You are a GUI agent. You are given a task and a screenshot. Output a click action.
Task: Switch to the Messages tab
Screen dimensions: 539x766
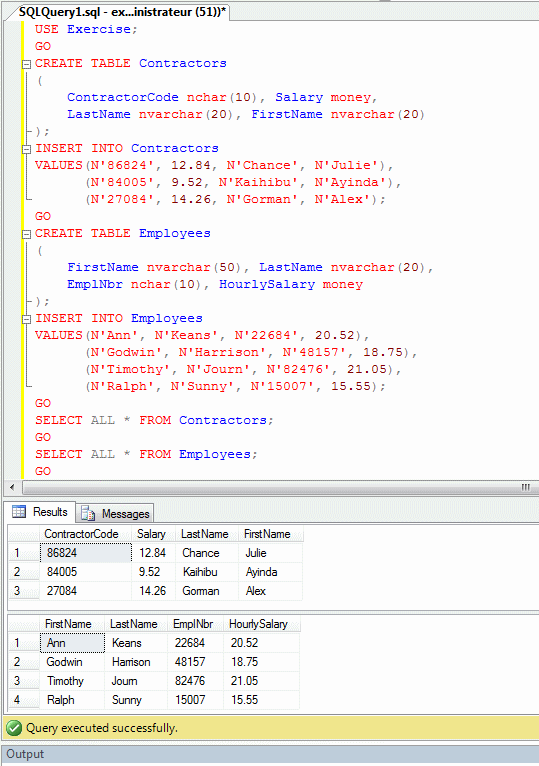point(115,513)
